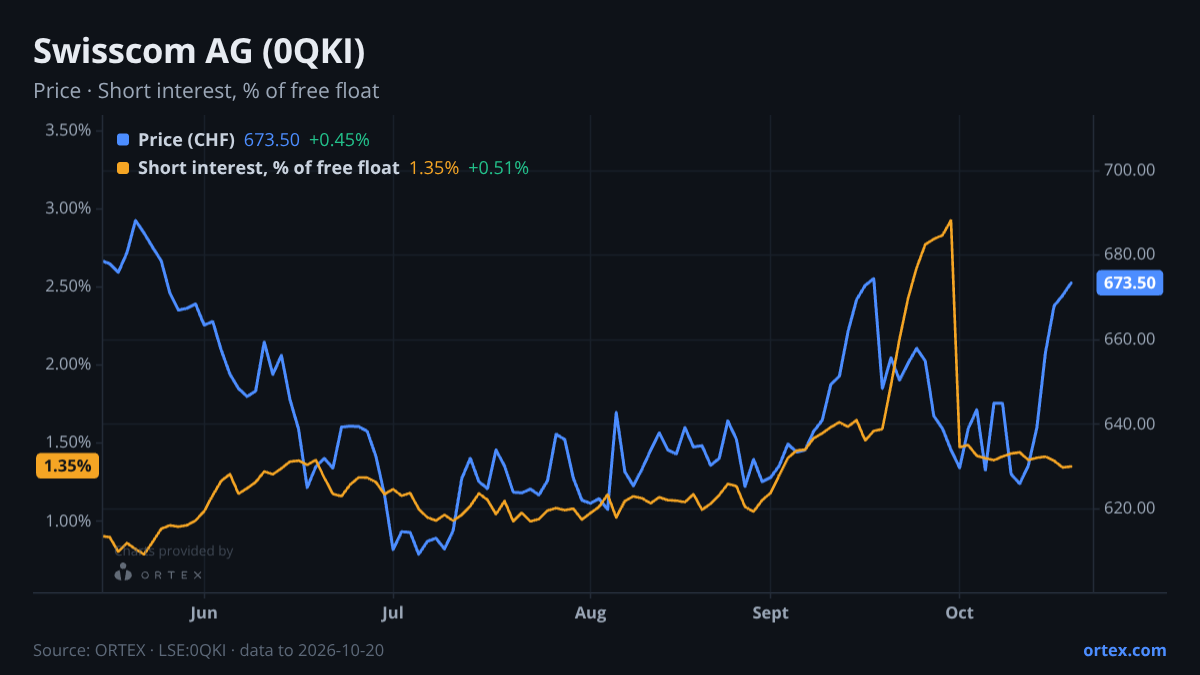Click the Oct label on the date axis
Screen dimensions: 1200x675
pos(959,612)
